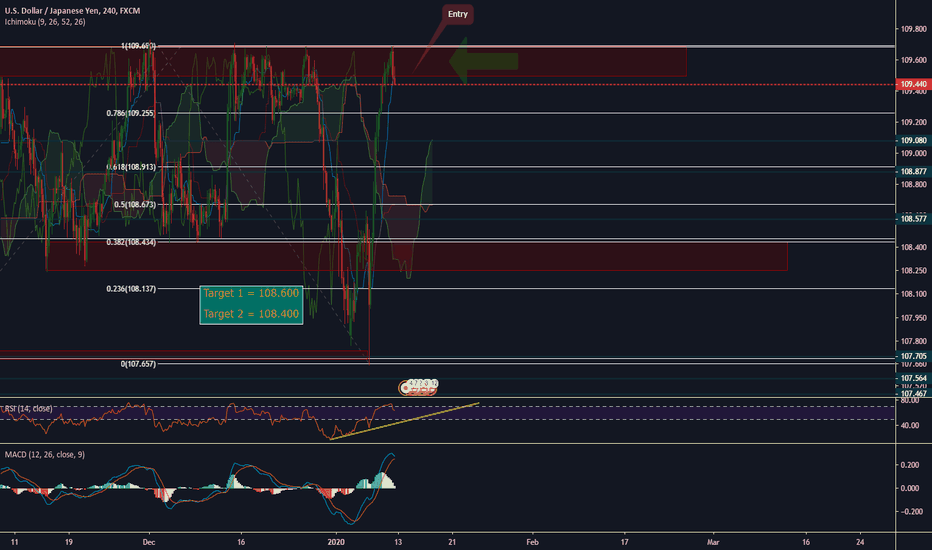Viewport: 932px width, 550px height.
Task: Click the 109.080 price label on axis
Action: click(x=911, y=141)
